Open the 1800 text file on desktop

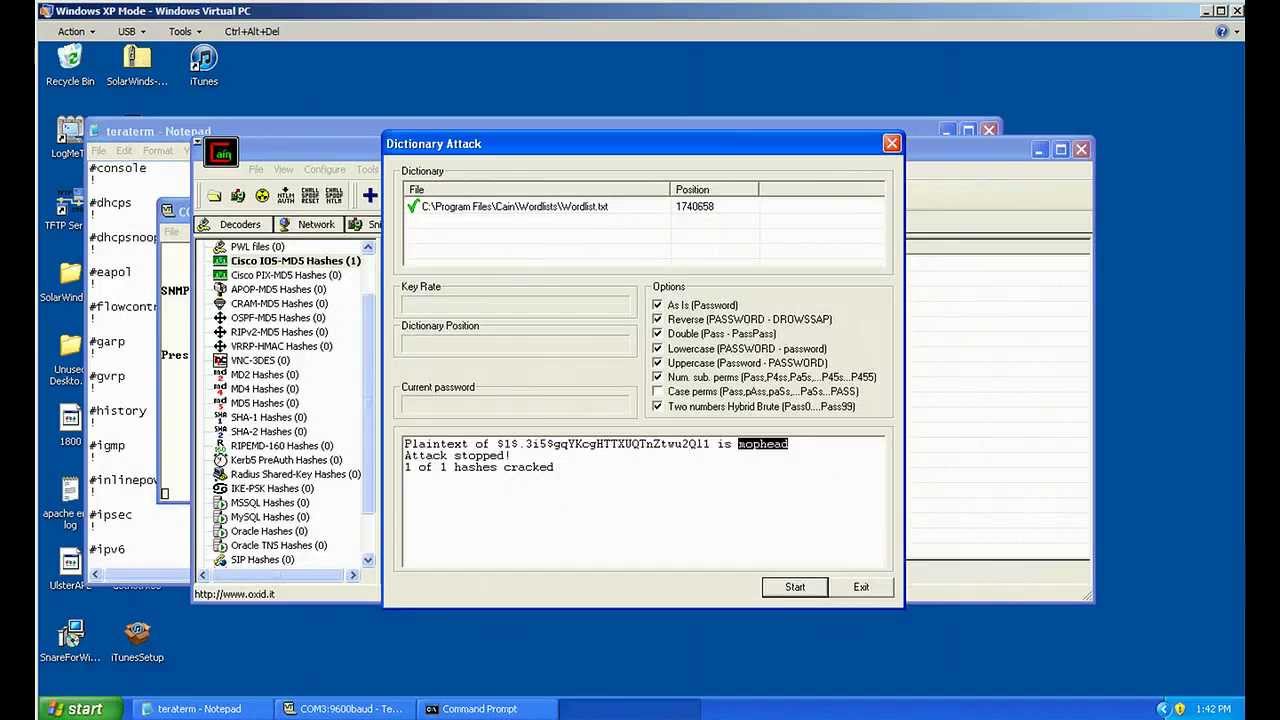tap(70, 425)
